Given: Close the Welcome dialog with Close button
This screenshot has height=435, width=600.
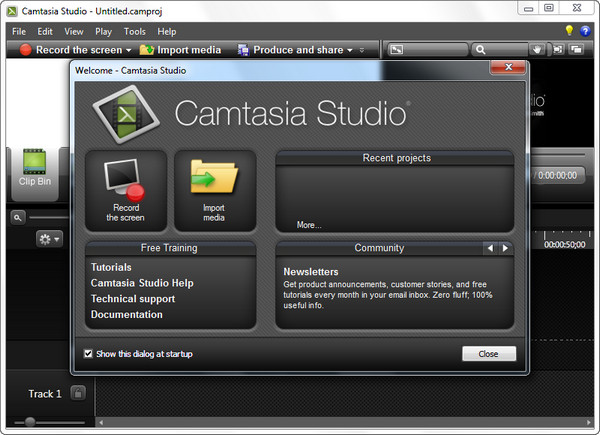Looking at the screenshot, I should click(x=488, y=354).
